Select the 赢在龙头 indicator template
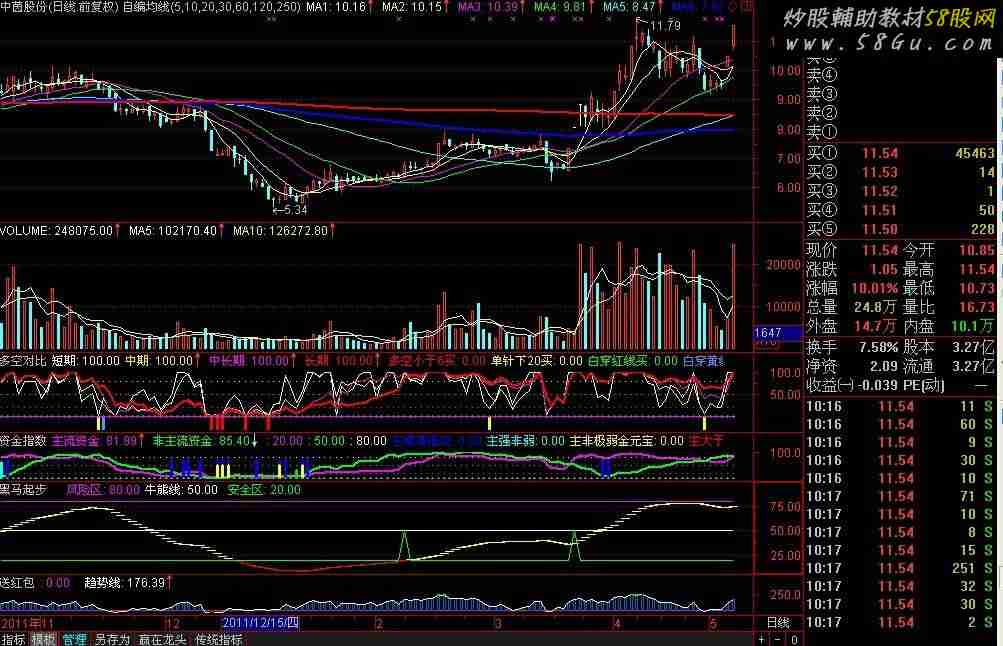The image size is (1003, 646). click(x=162, y=639)
